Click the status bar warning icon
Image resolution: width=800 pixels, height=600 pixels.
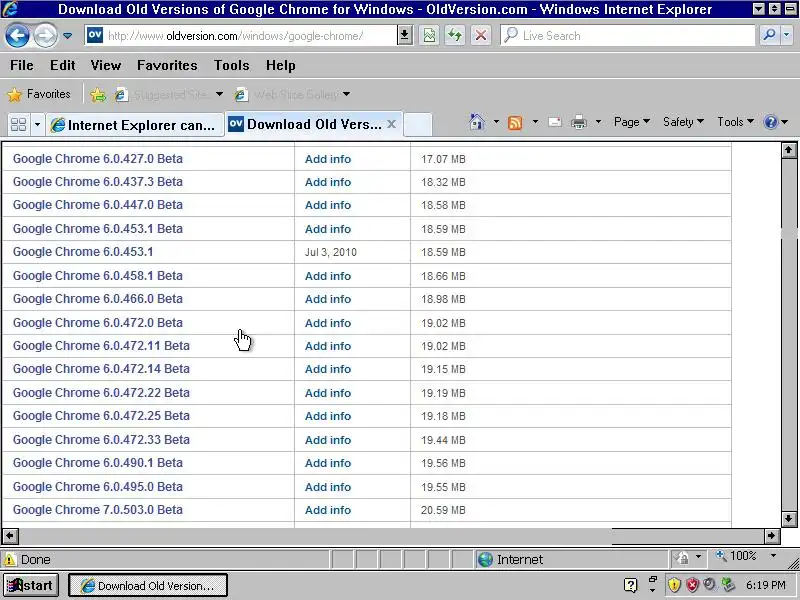pyautogui.click(x=10, y=560)
